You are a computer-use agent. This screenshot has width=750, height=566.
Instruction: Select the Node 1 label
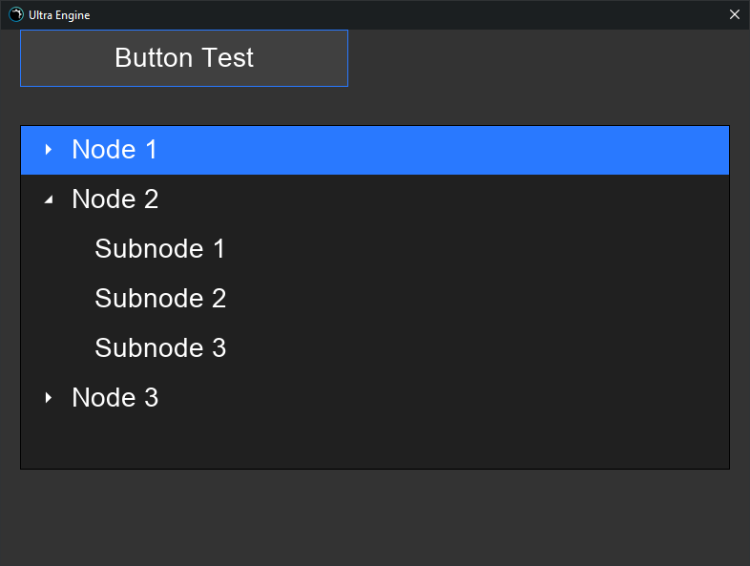click(x=115, y=150)
